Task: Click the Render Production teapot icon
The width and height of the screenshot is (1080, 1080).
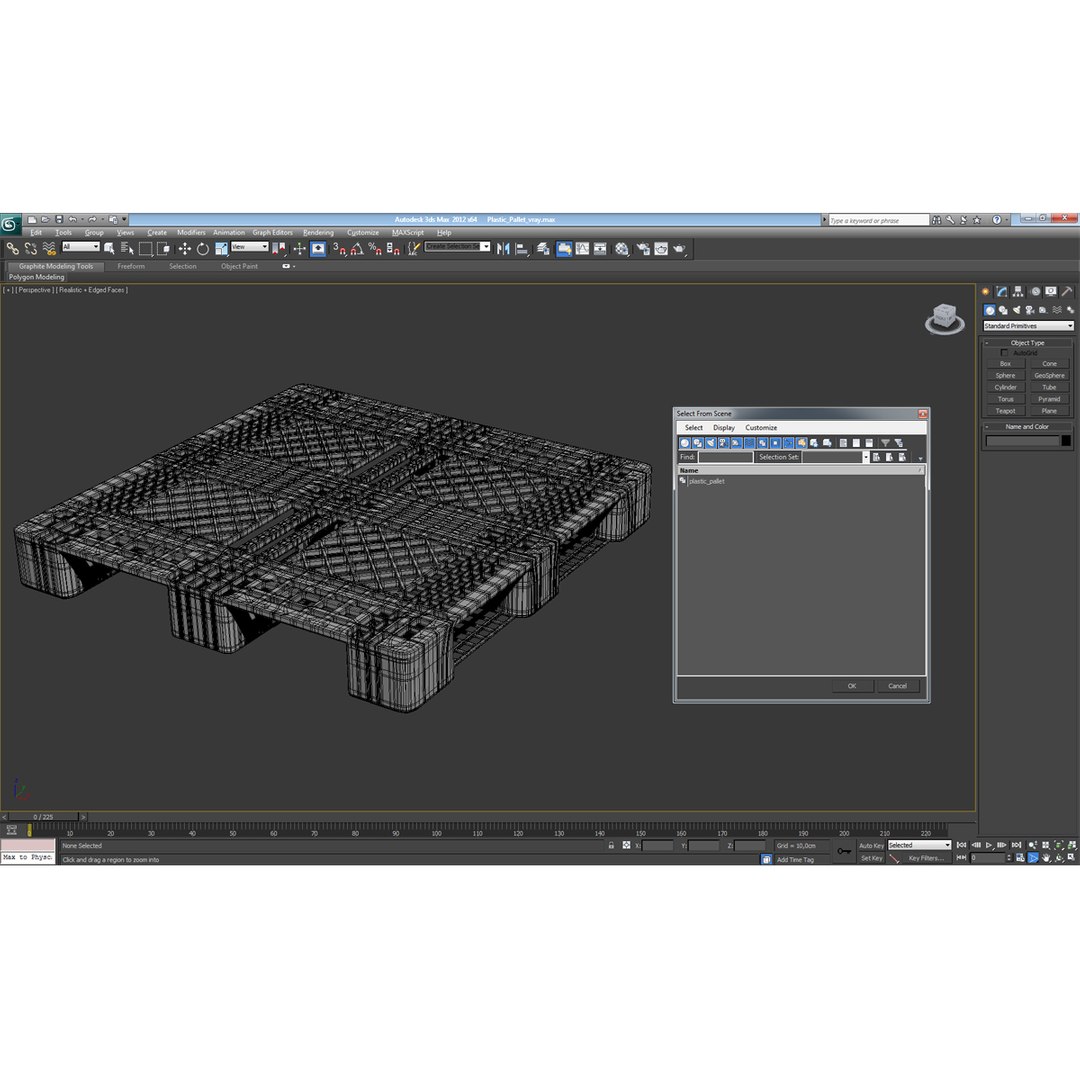Action: click(x=679, y=249)
